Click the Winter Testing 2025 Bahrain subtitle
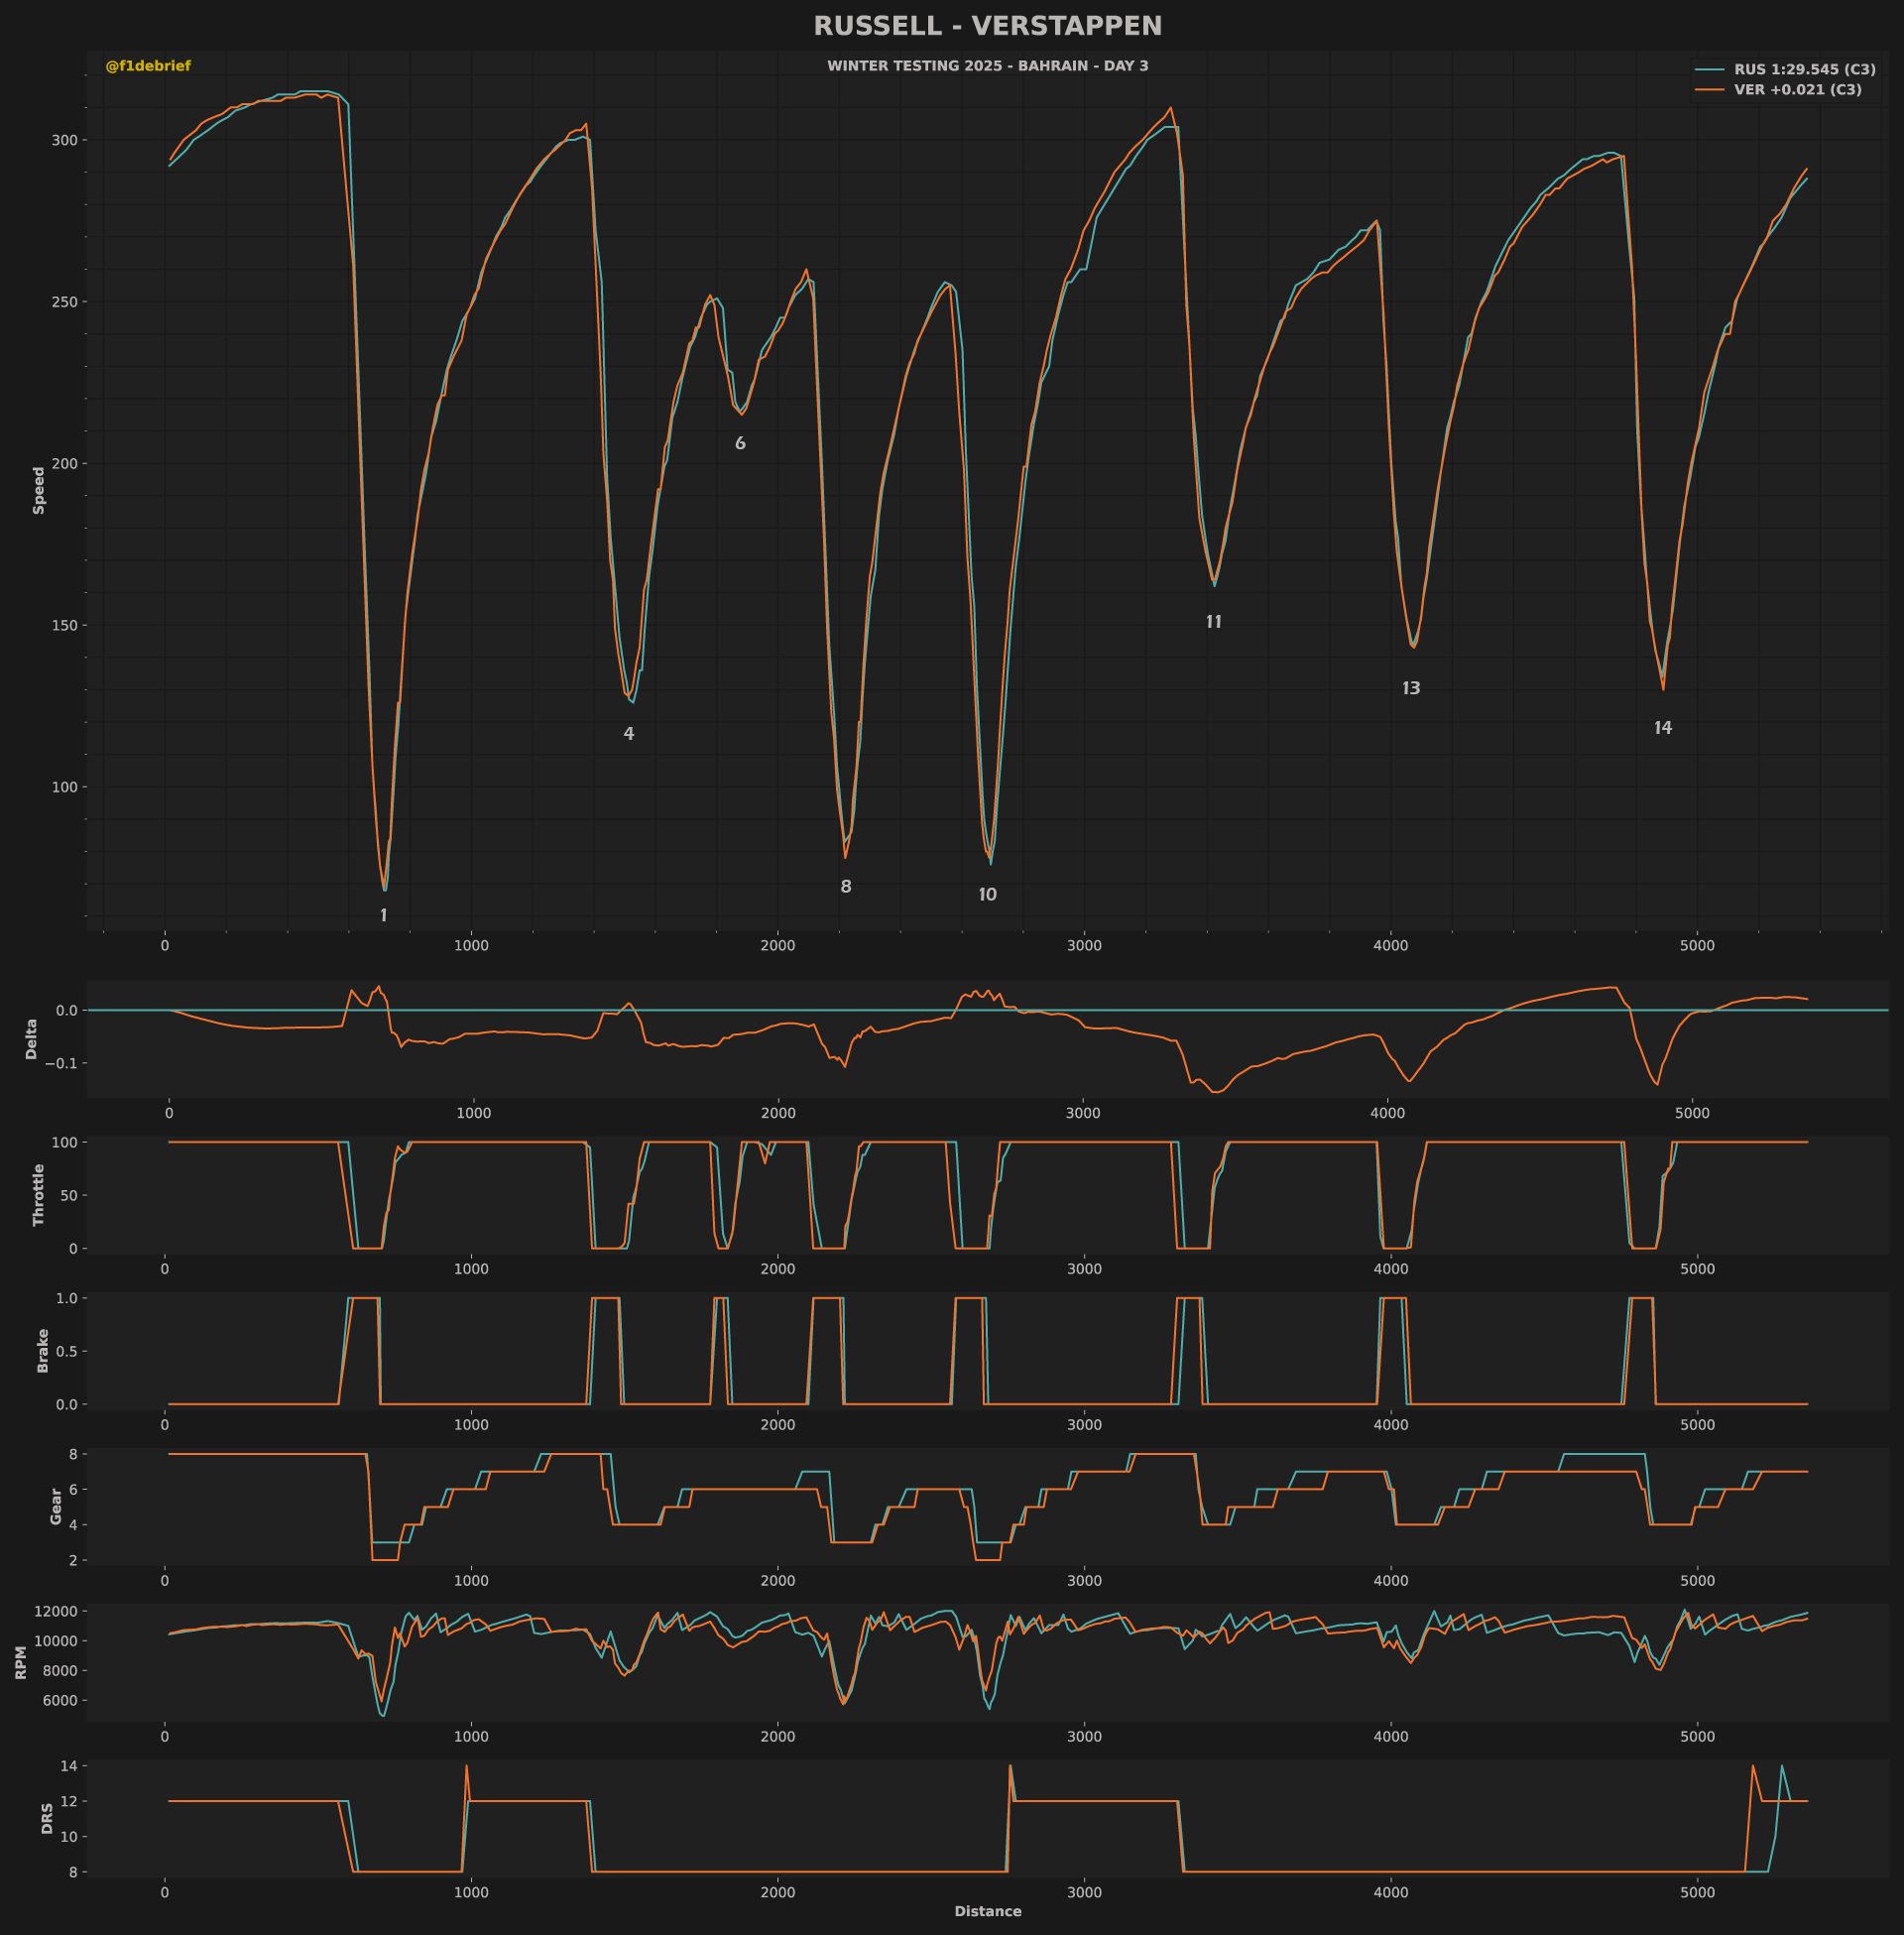This screenshot has width=1904, height=1935. (987, 66)
